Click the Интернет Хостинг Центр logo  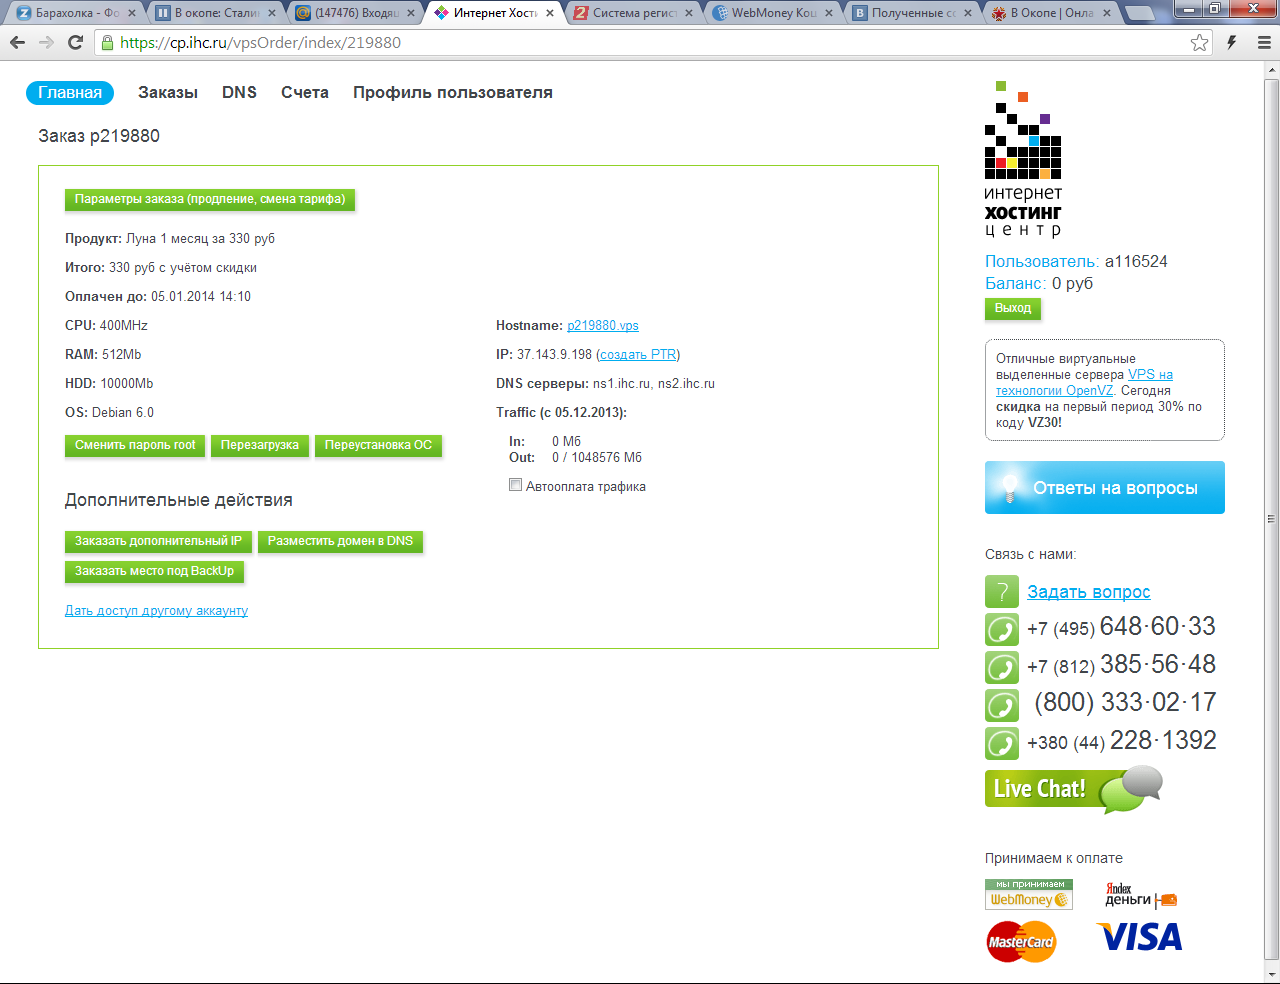[x=1023, y=160]
